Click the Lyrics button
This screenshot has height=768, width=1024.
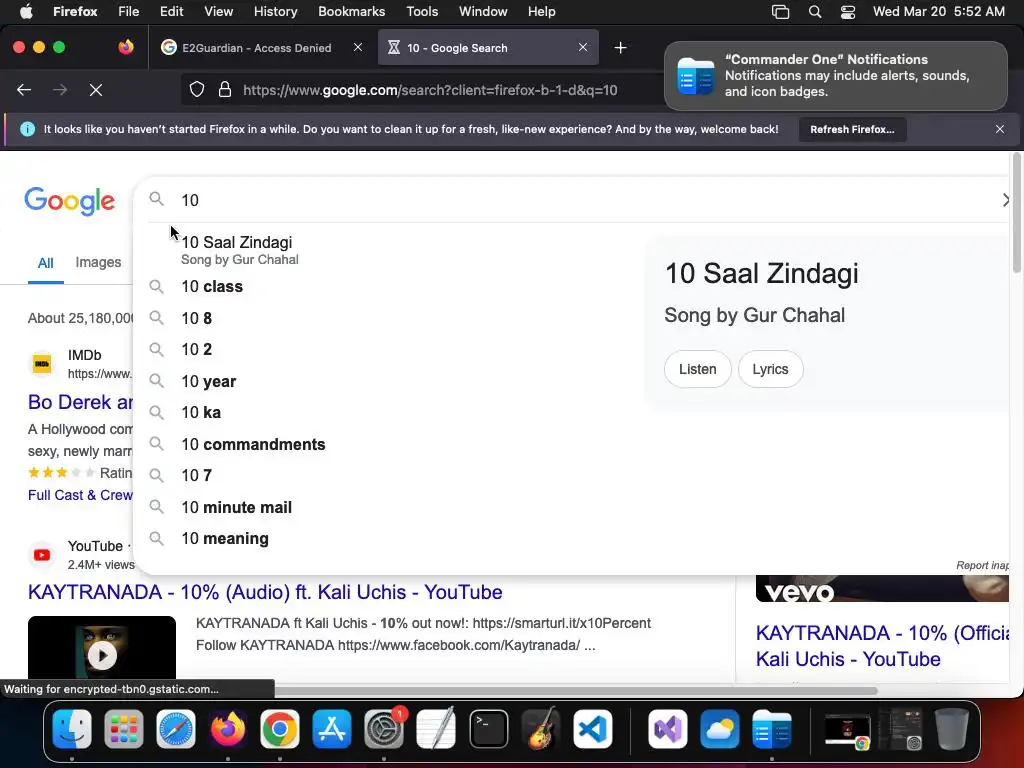pyautogui.click(x=771, y=369)
